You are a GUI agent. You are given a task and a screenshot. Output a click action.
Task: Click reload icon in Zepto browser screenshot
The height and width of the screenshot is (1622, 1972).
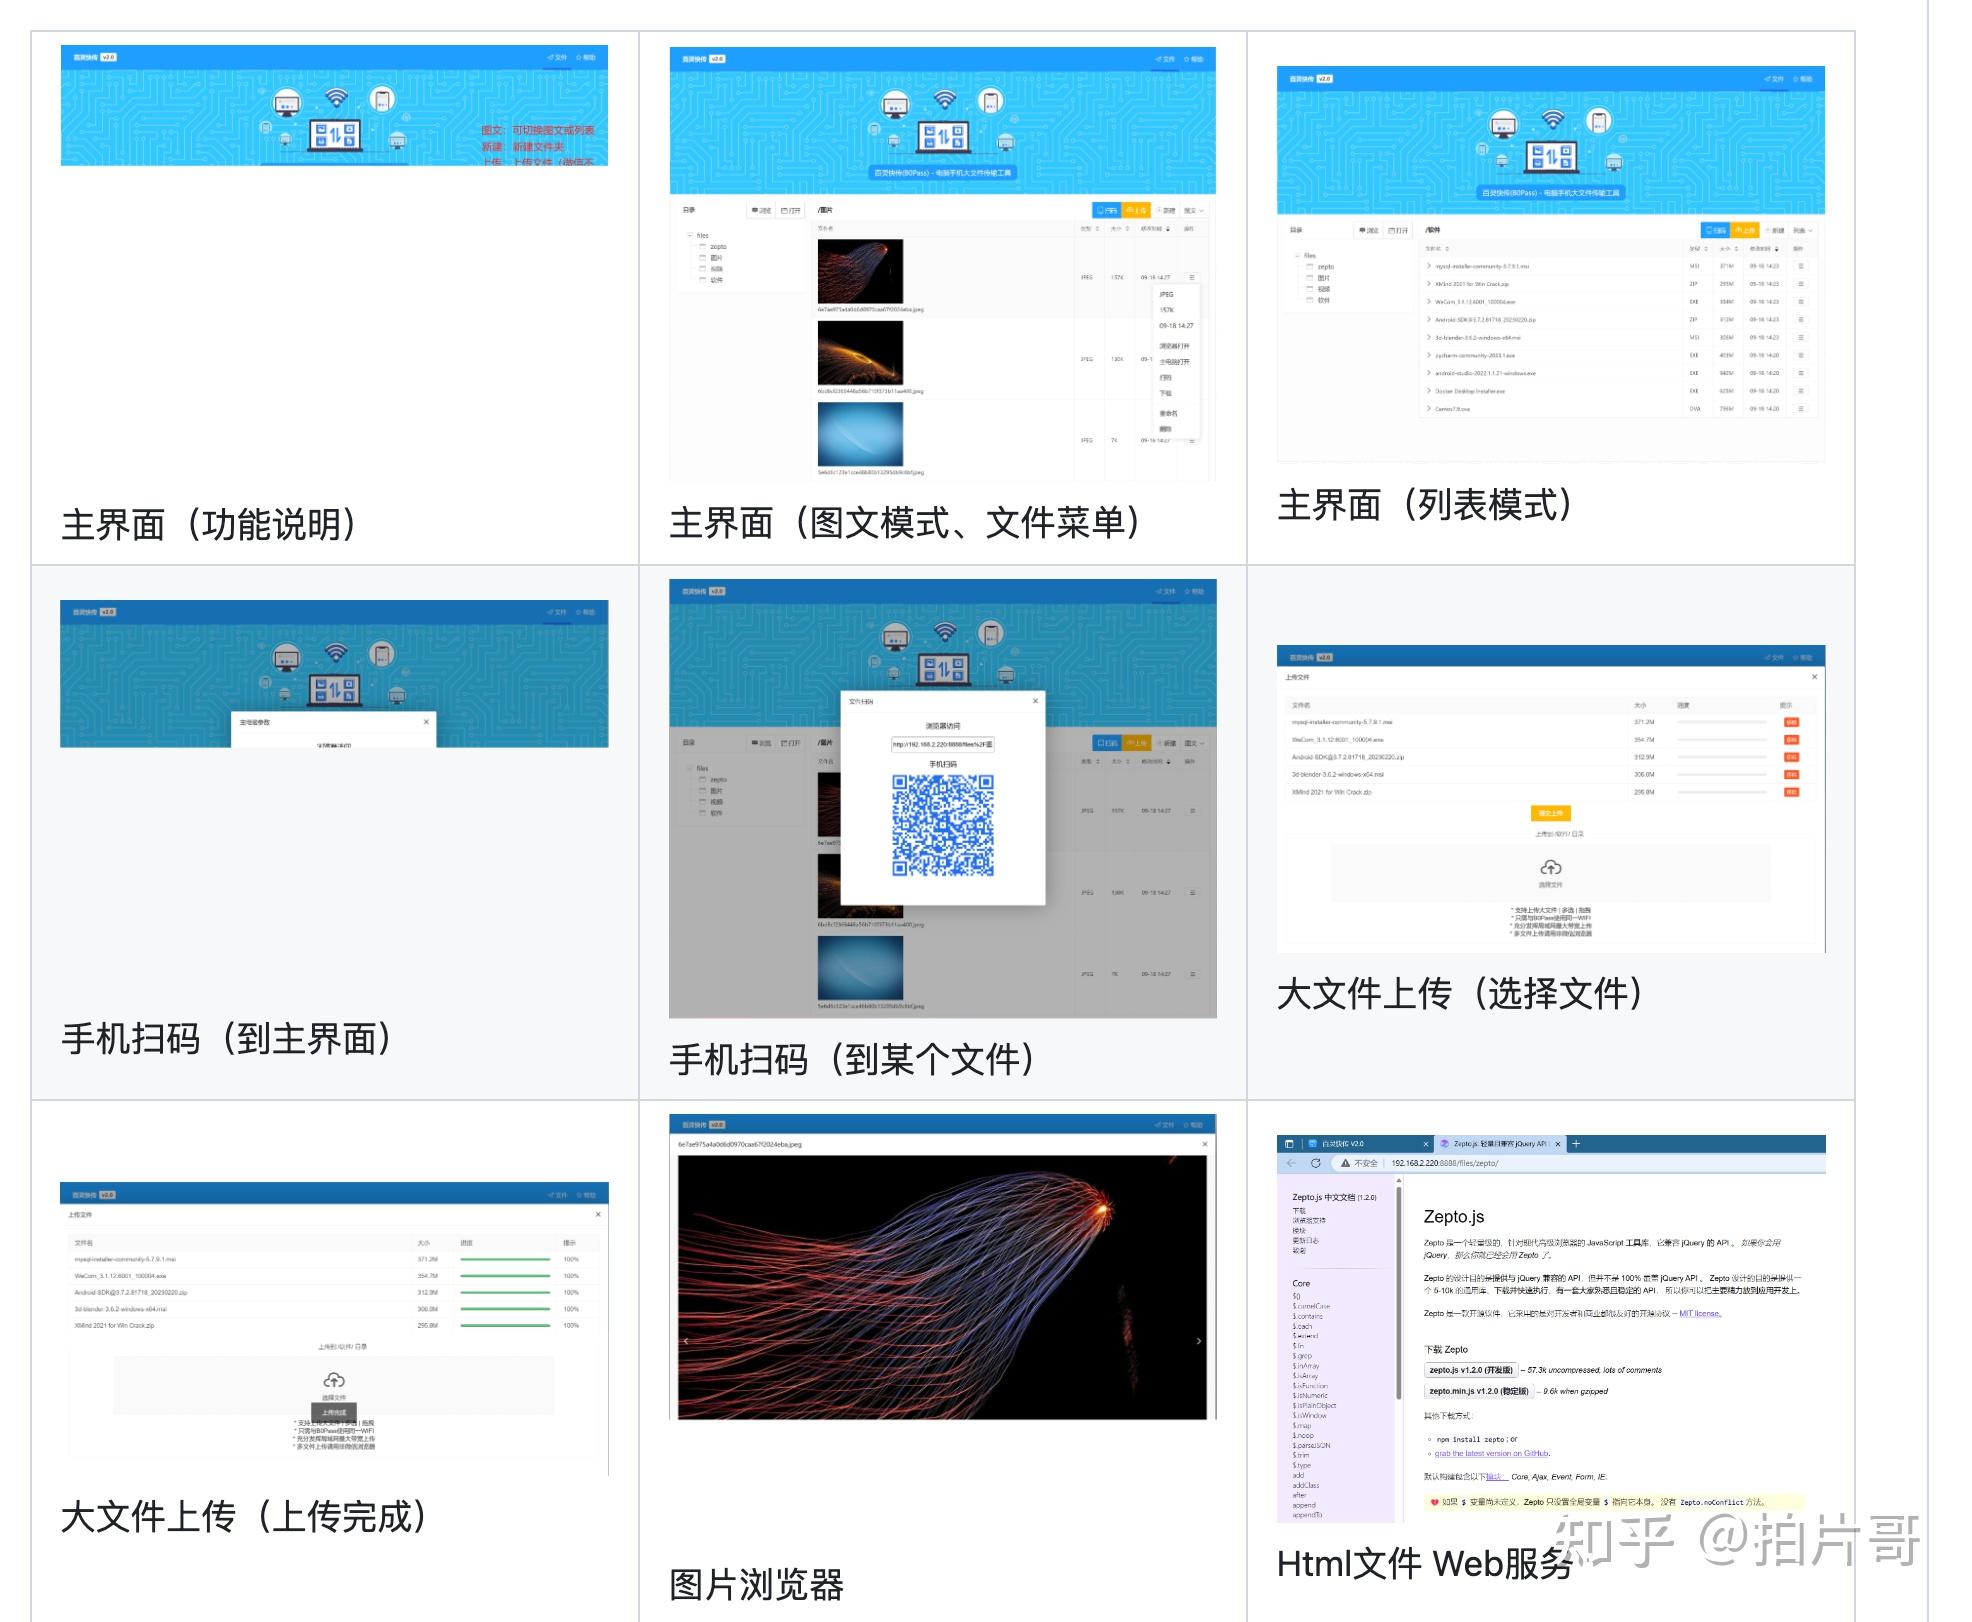[x=1315, y=1163]
